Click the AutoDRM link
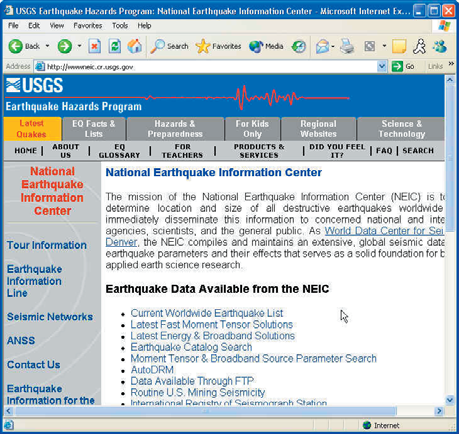 152,370
